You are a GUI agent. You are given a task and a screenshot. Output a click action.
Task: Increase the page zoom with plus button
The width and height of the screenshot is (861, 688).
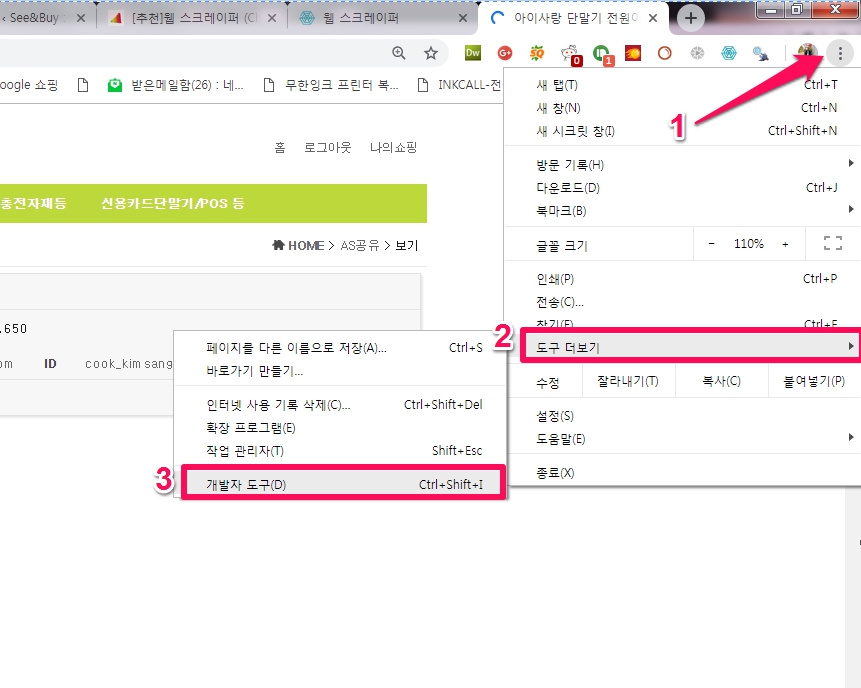click(785, 243)
